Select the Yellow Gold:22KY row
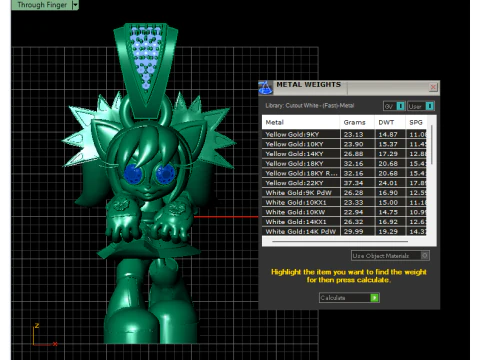 click(x=344, y=183)
